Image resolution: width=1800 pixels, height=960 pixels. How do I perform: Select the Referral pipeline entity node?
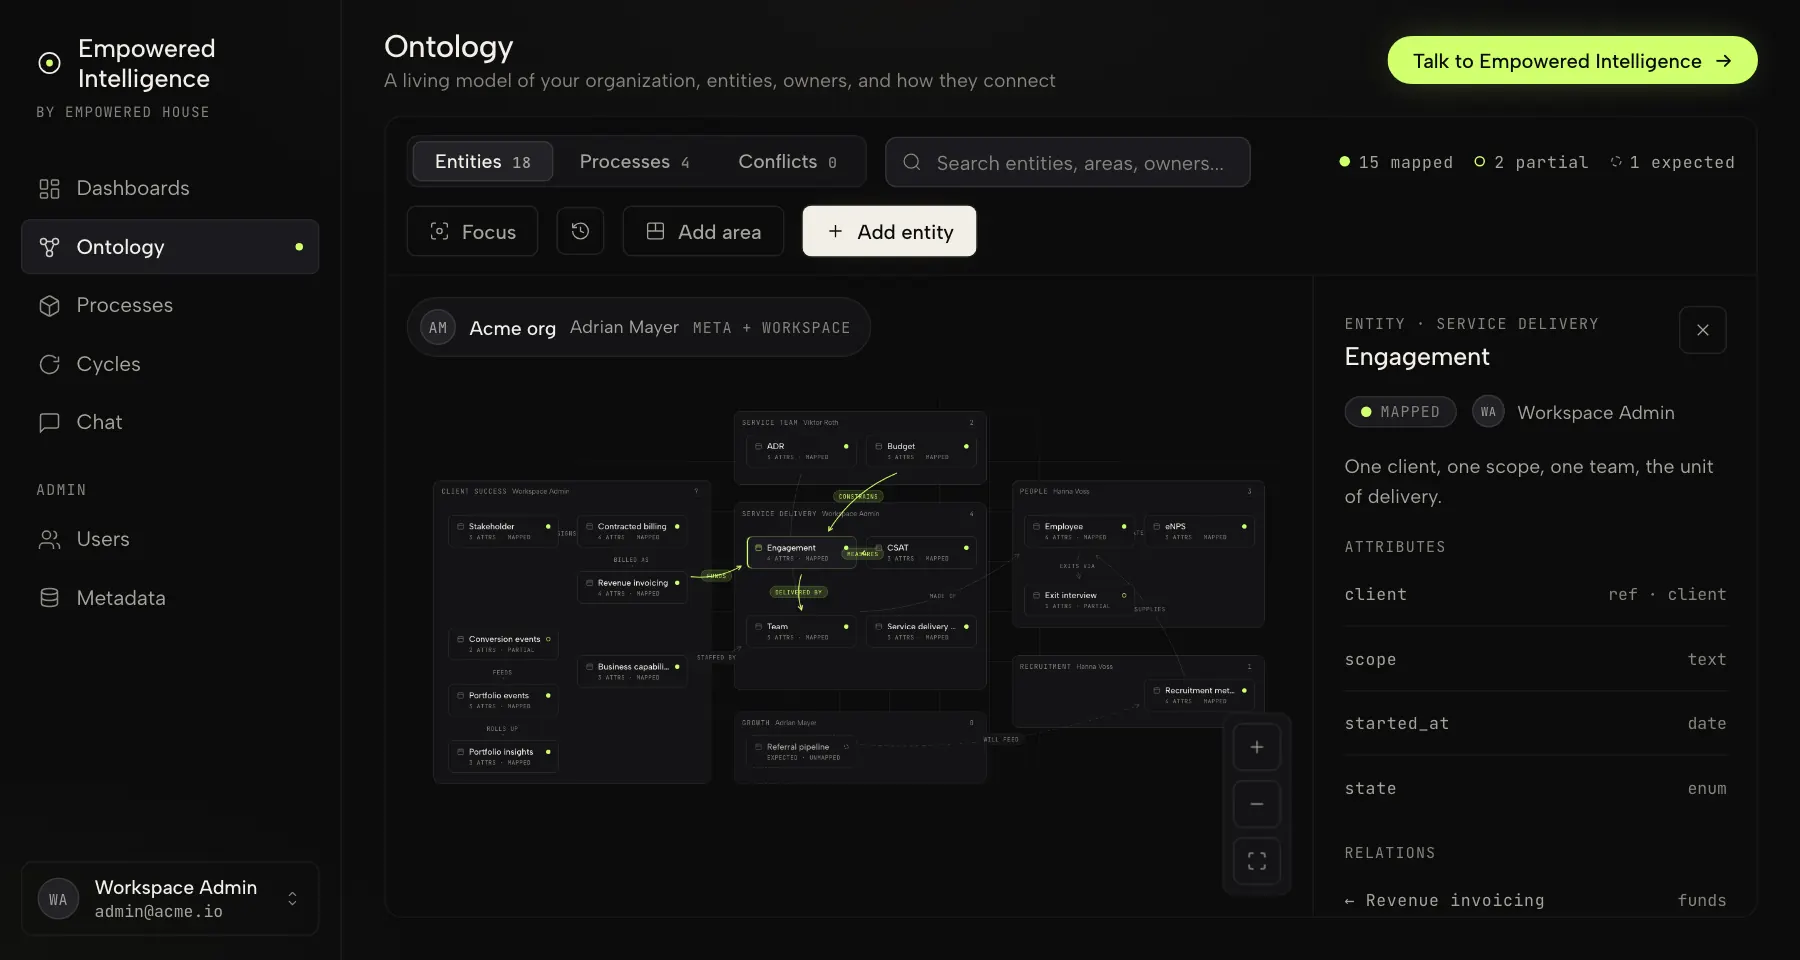click(801, 751)
